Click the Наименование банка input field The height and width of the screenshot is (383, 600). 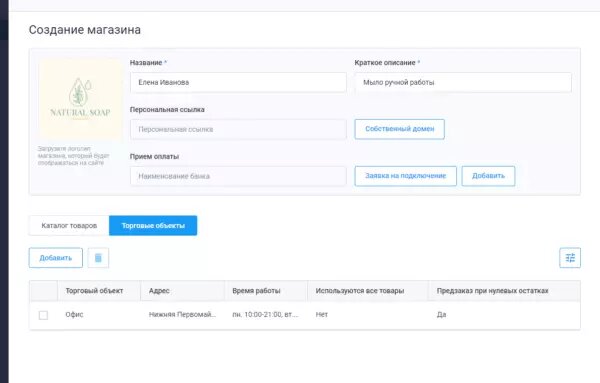pos(238,176)
